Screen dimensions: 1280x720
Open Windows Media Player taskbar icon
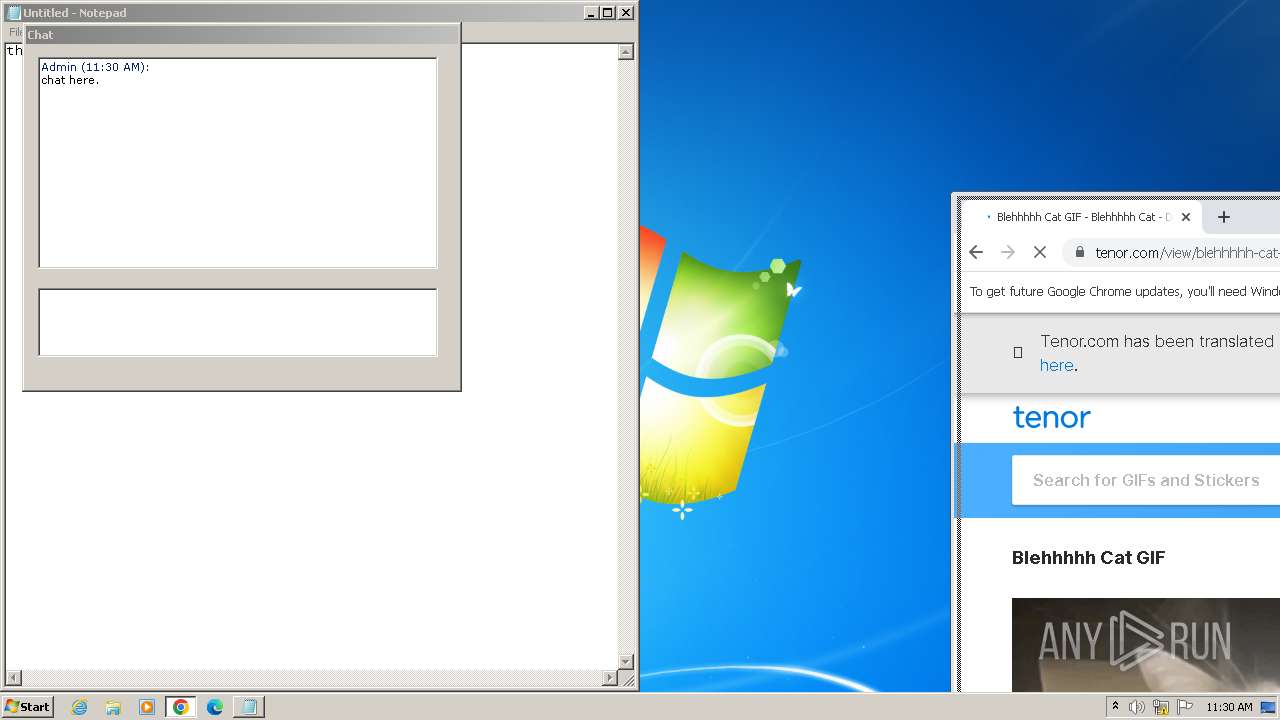(147, 707)
